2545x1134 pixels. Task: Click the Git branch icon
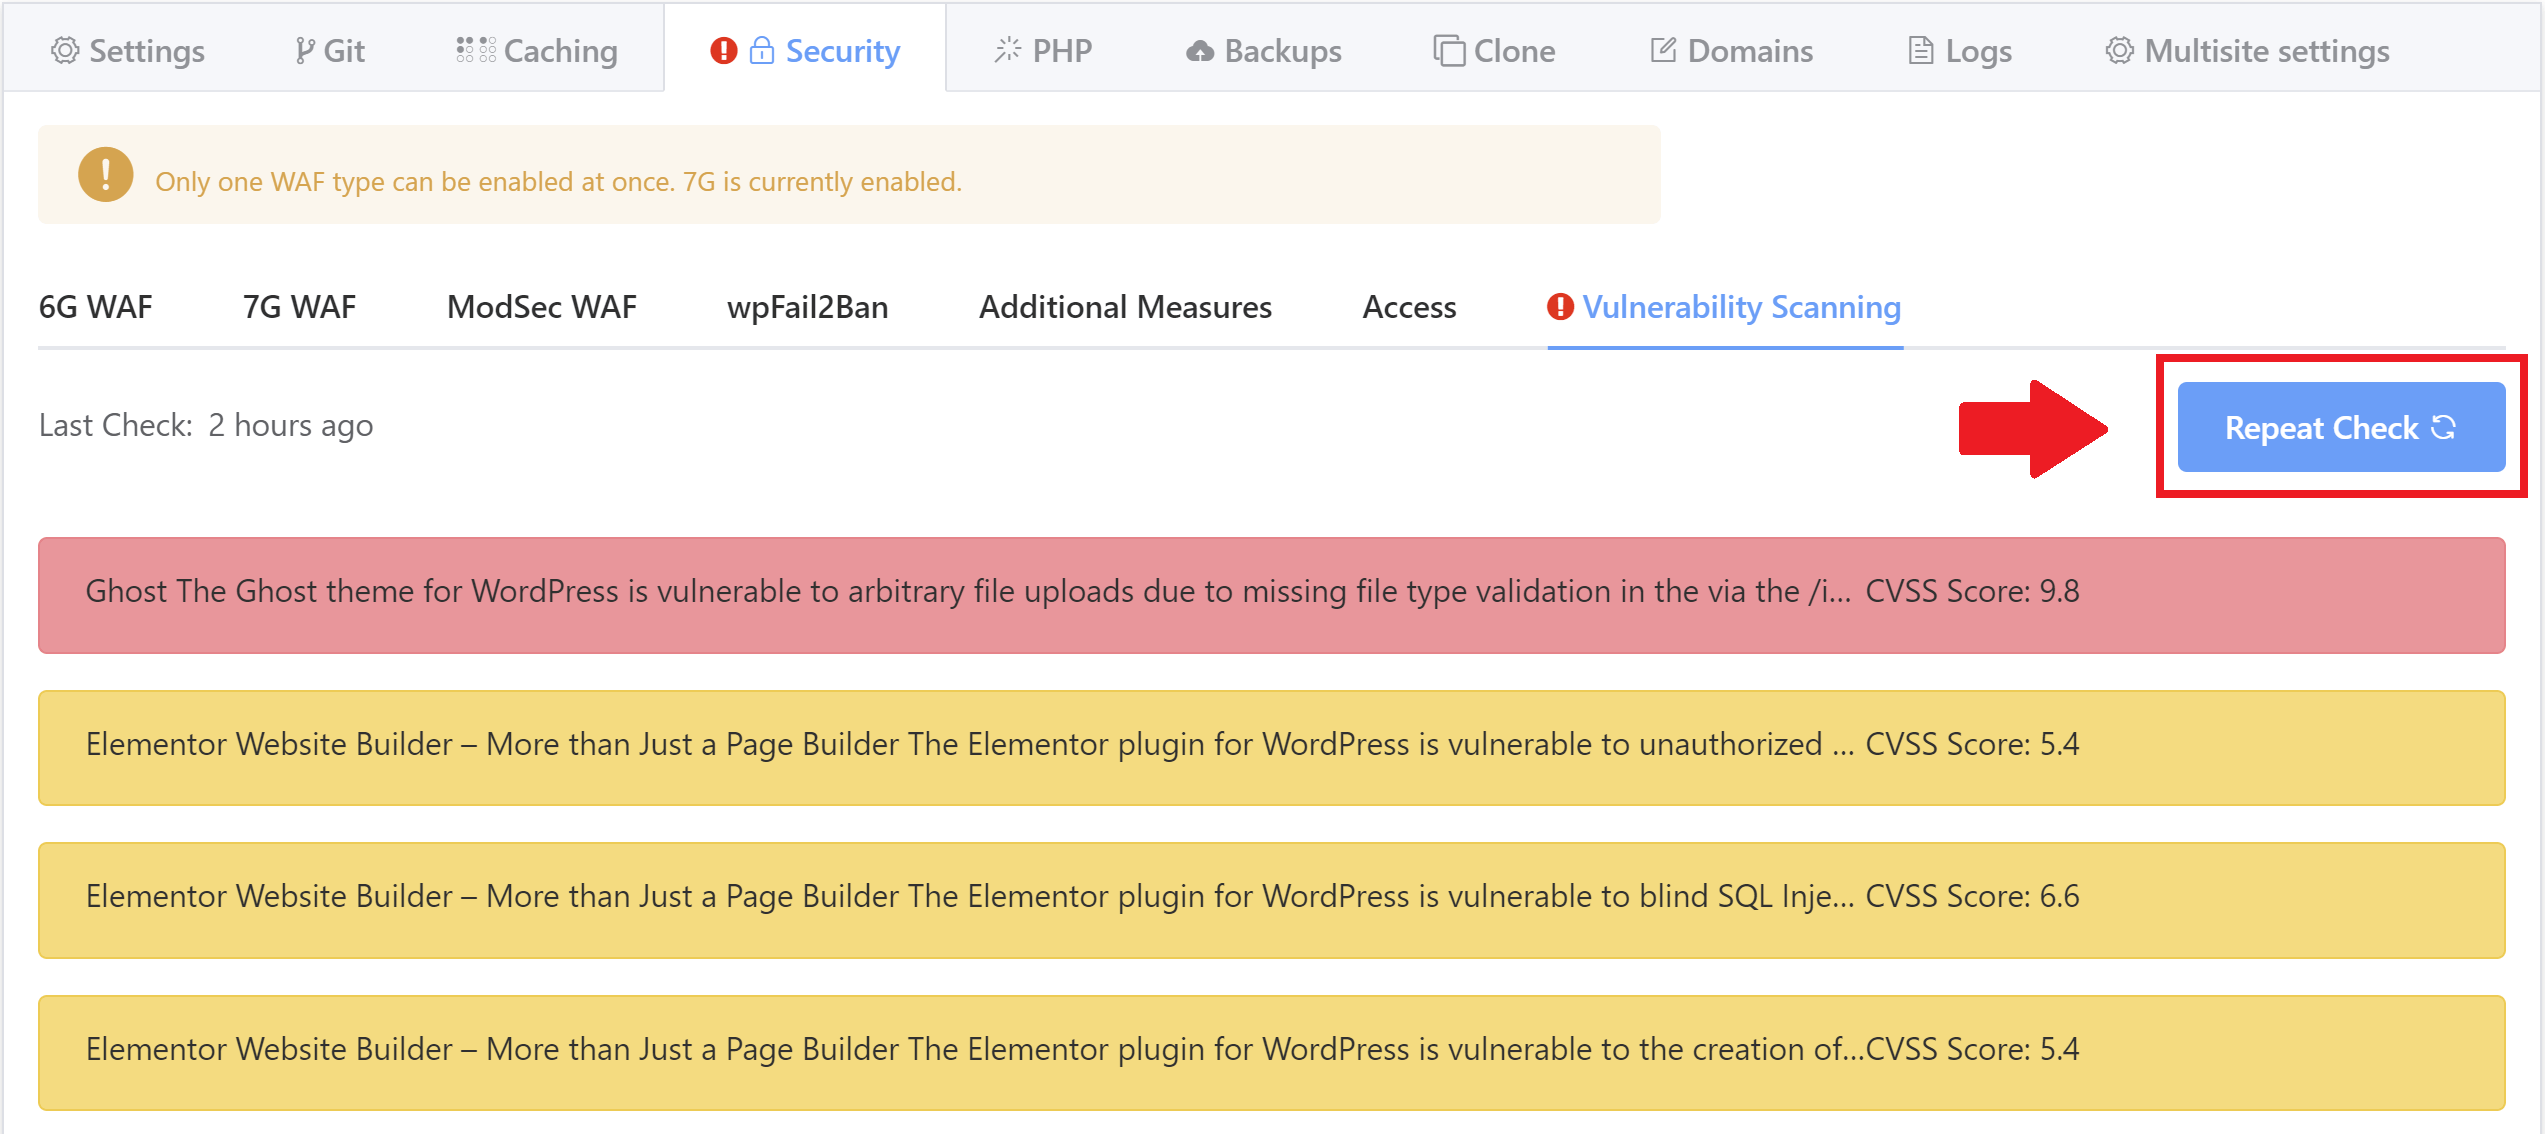pos(304,50)
